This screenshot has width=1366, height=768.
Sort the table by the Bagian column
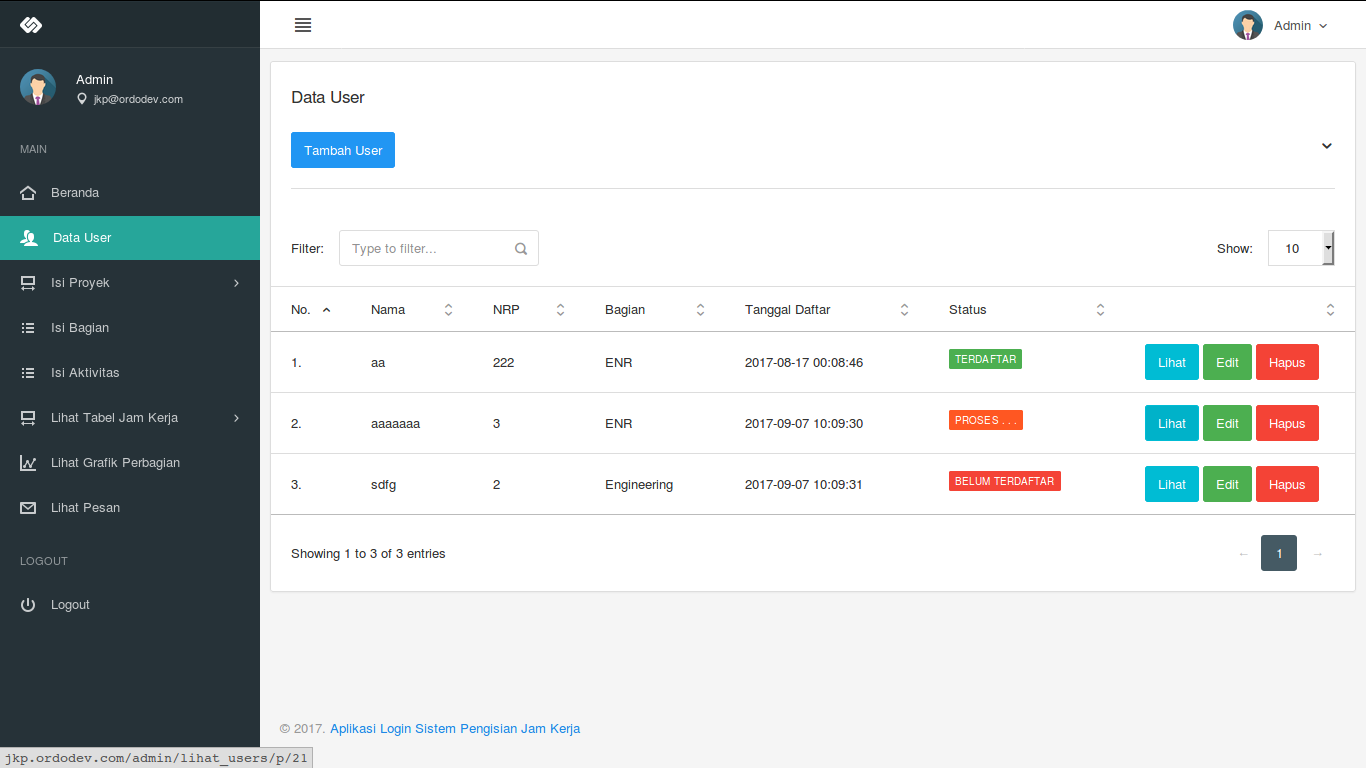click(x=655, y=310)
